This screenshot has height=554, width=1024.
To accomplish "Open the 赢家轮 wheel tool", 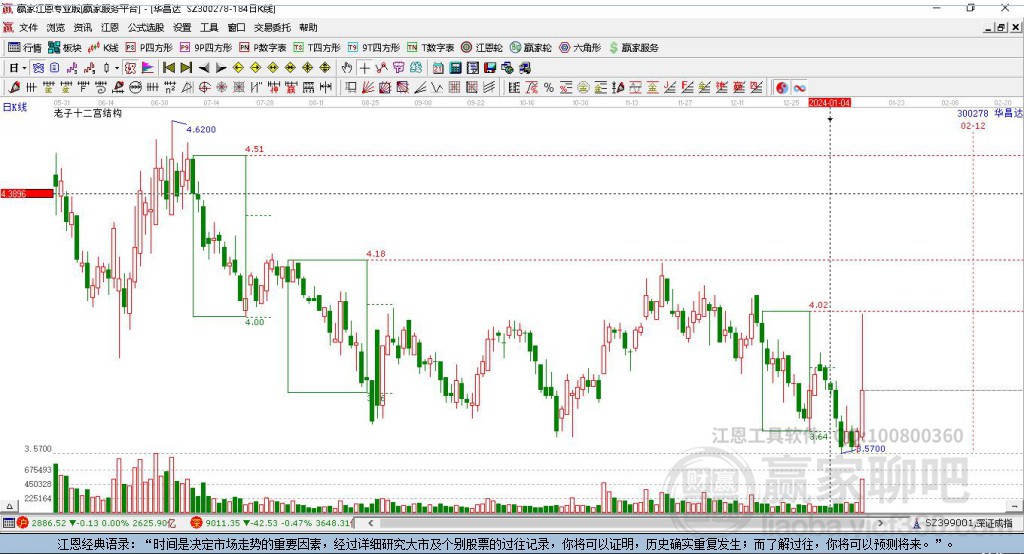I will tap(530, 48).
